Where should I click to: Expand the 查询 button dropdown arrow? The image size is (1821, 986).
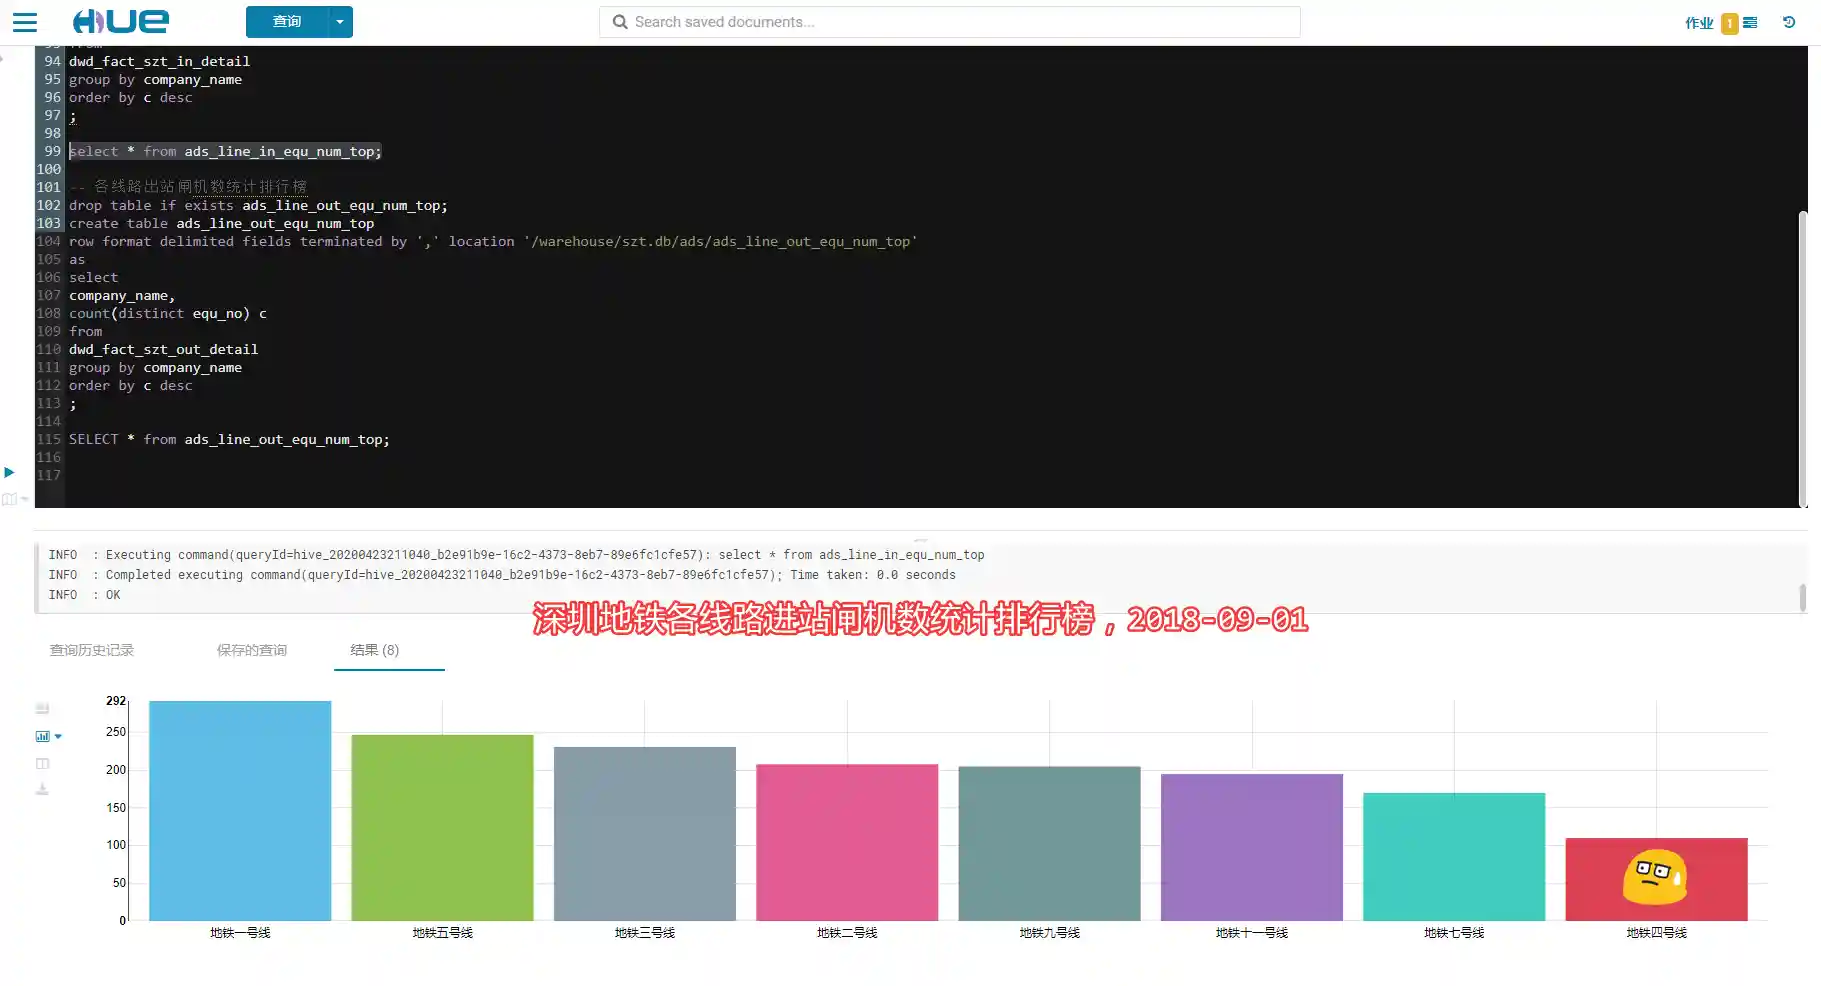[340, 22]
